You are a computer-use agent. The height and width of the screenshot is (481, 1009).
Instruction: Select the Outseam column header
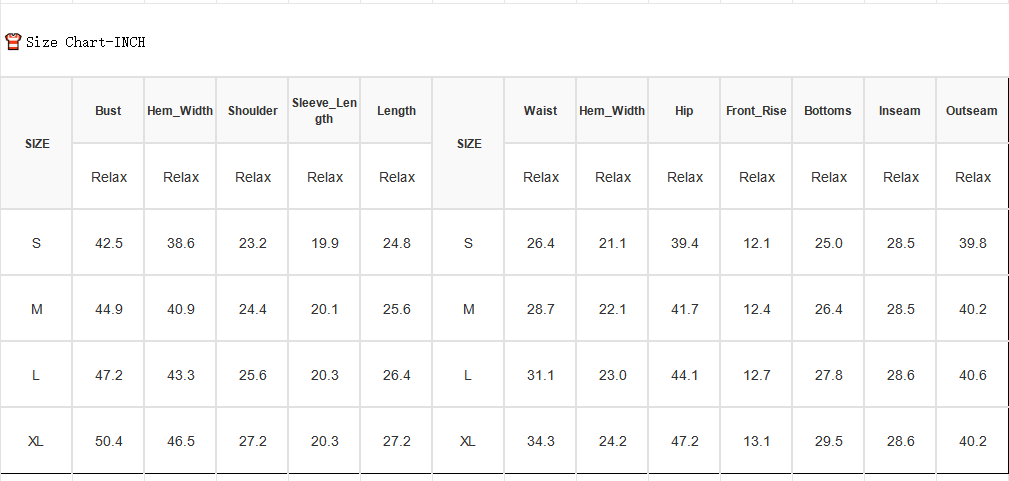(972, 111)
